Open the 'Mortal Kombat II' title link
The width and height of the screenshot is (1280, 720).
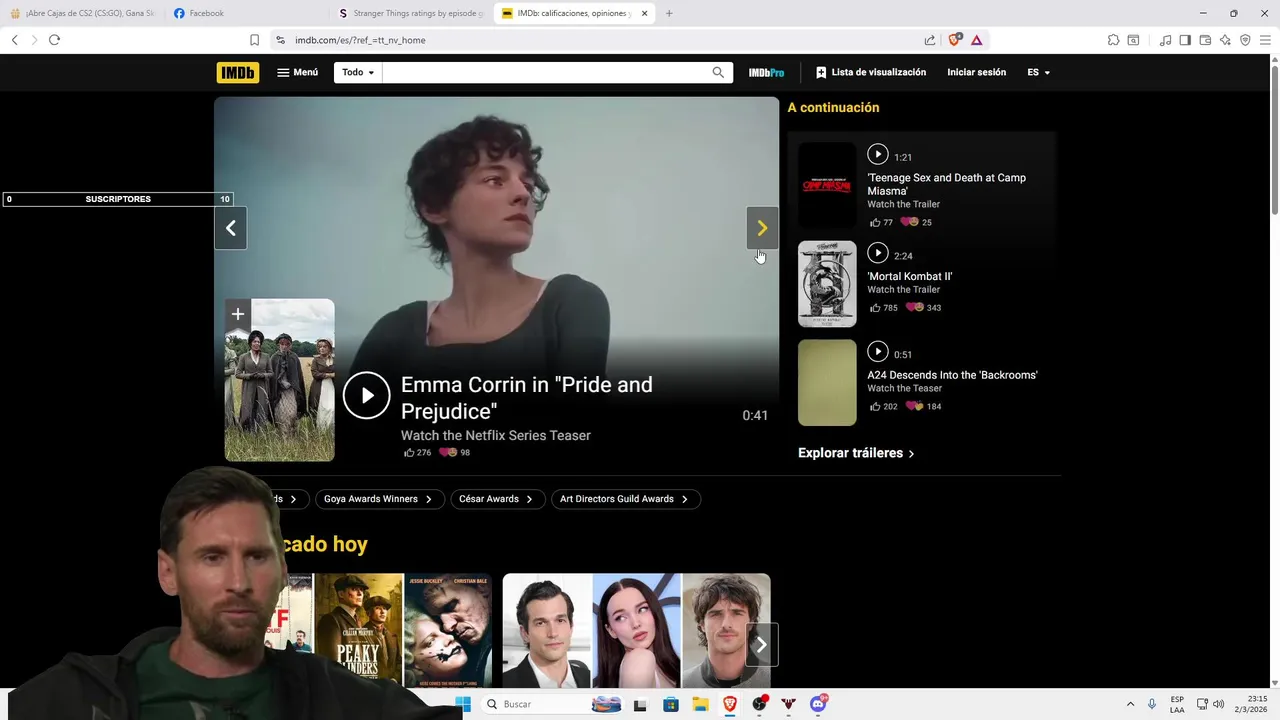point(909,276)
